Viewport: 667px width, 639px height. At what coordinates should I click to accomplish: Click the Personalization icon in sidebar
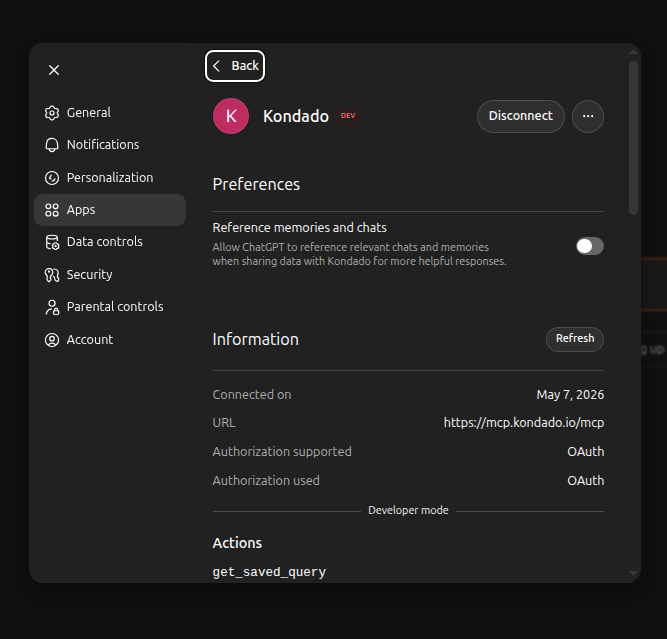[x=52, y=178]
